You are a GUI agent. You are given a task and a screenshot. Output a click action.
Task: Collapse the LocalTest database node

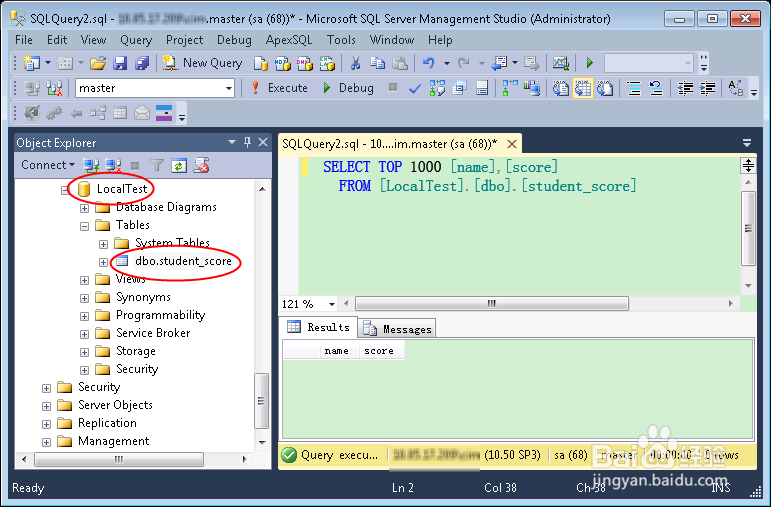tap(65, 190)
